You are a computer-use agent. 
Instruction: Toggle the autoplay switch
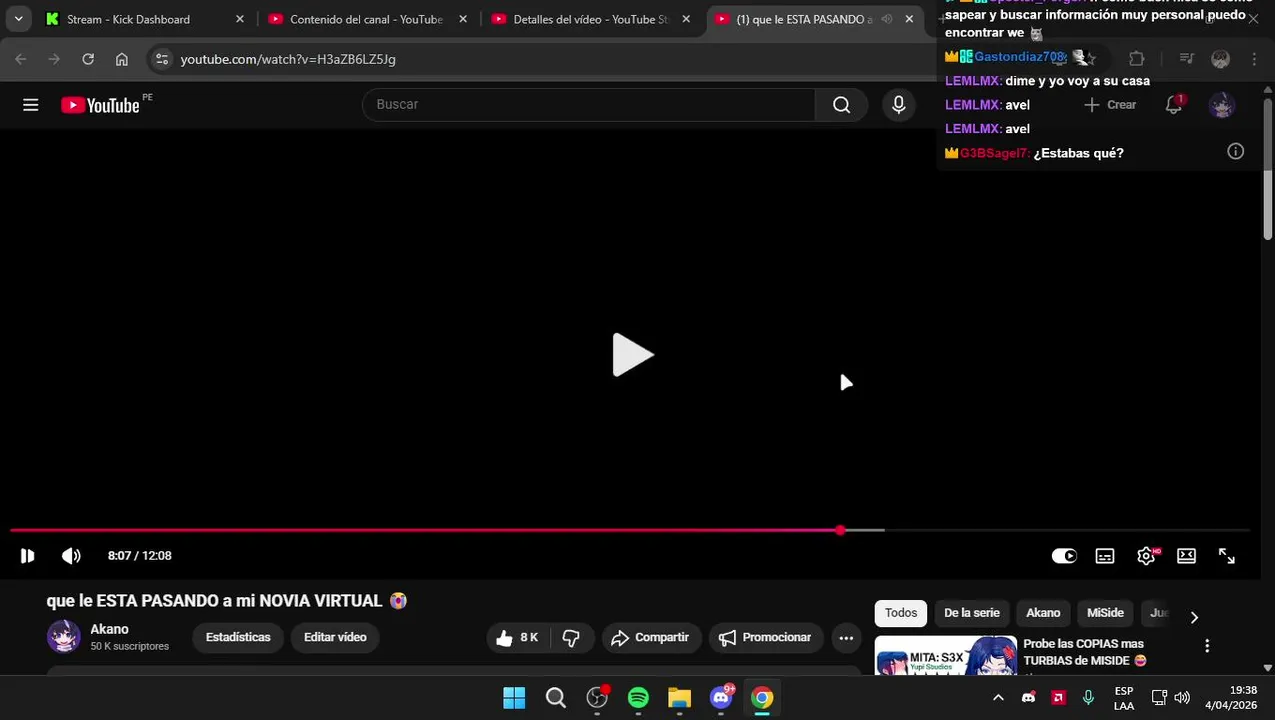coord(1064,556)
